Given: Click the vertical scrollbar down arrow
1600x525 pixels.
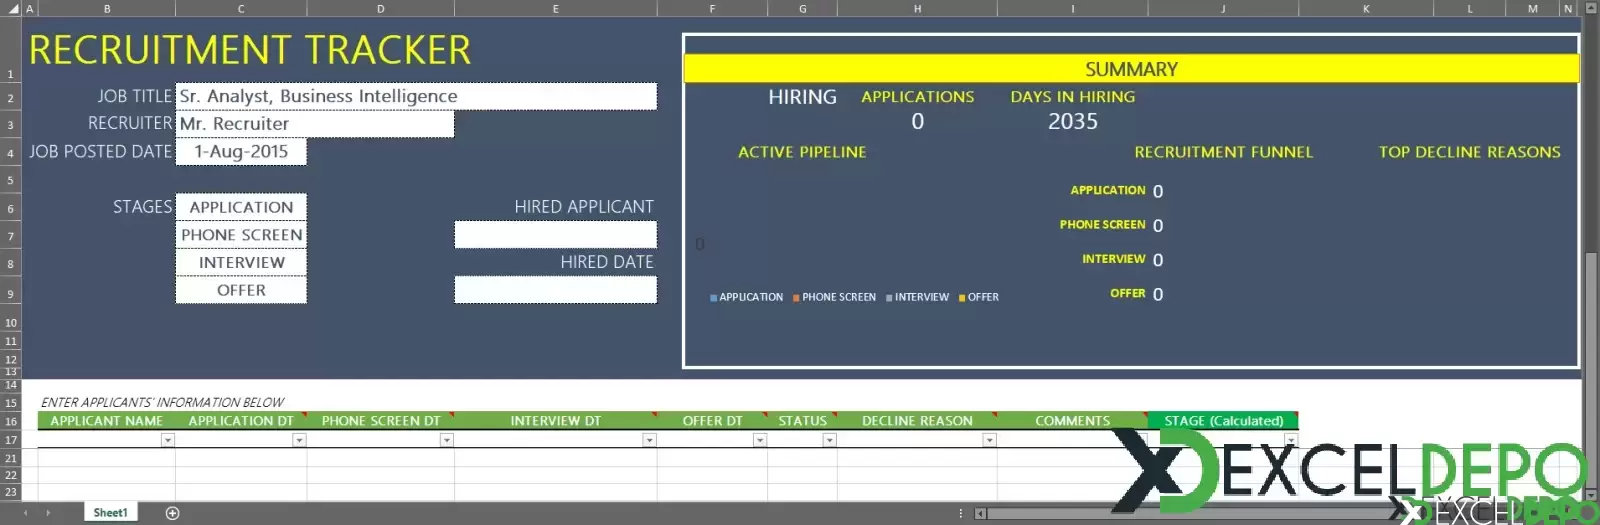Looking at the screenshot, I should click(1591, 494).
